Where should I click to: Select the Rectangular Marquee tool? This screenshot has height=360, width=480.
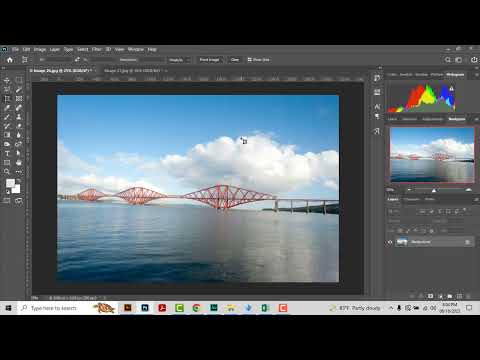tap(19, 80)
